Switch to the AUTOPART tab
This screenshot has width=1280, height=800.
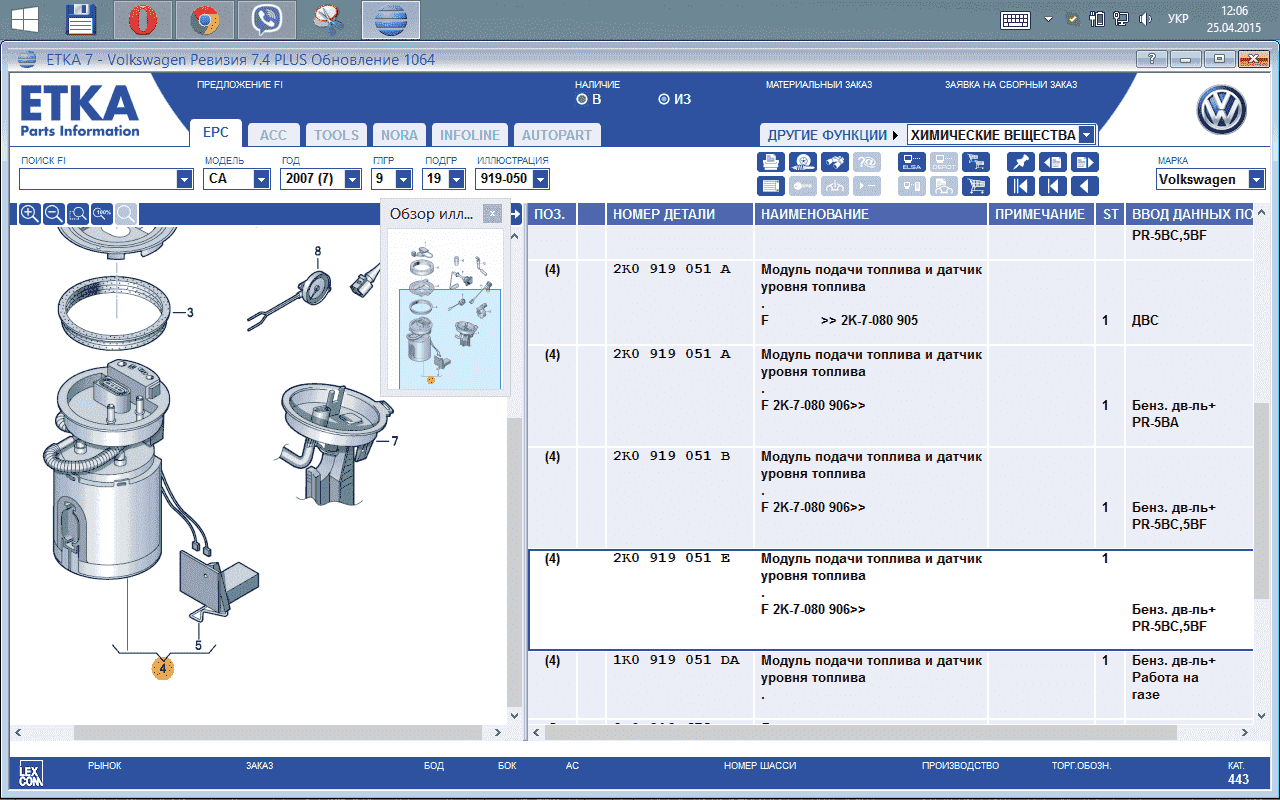(557, 135)
